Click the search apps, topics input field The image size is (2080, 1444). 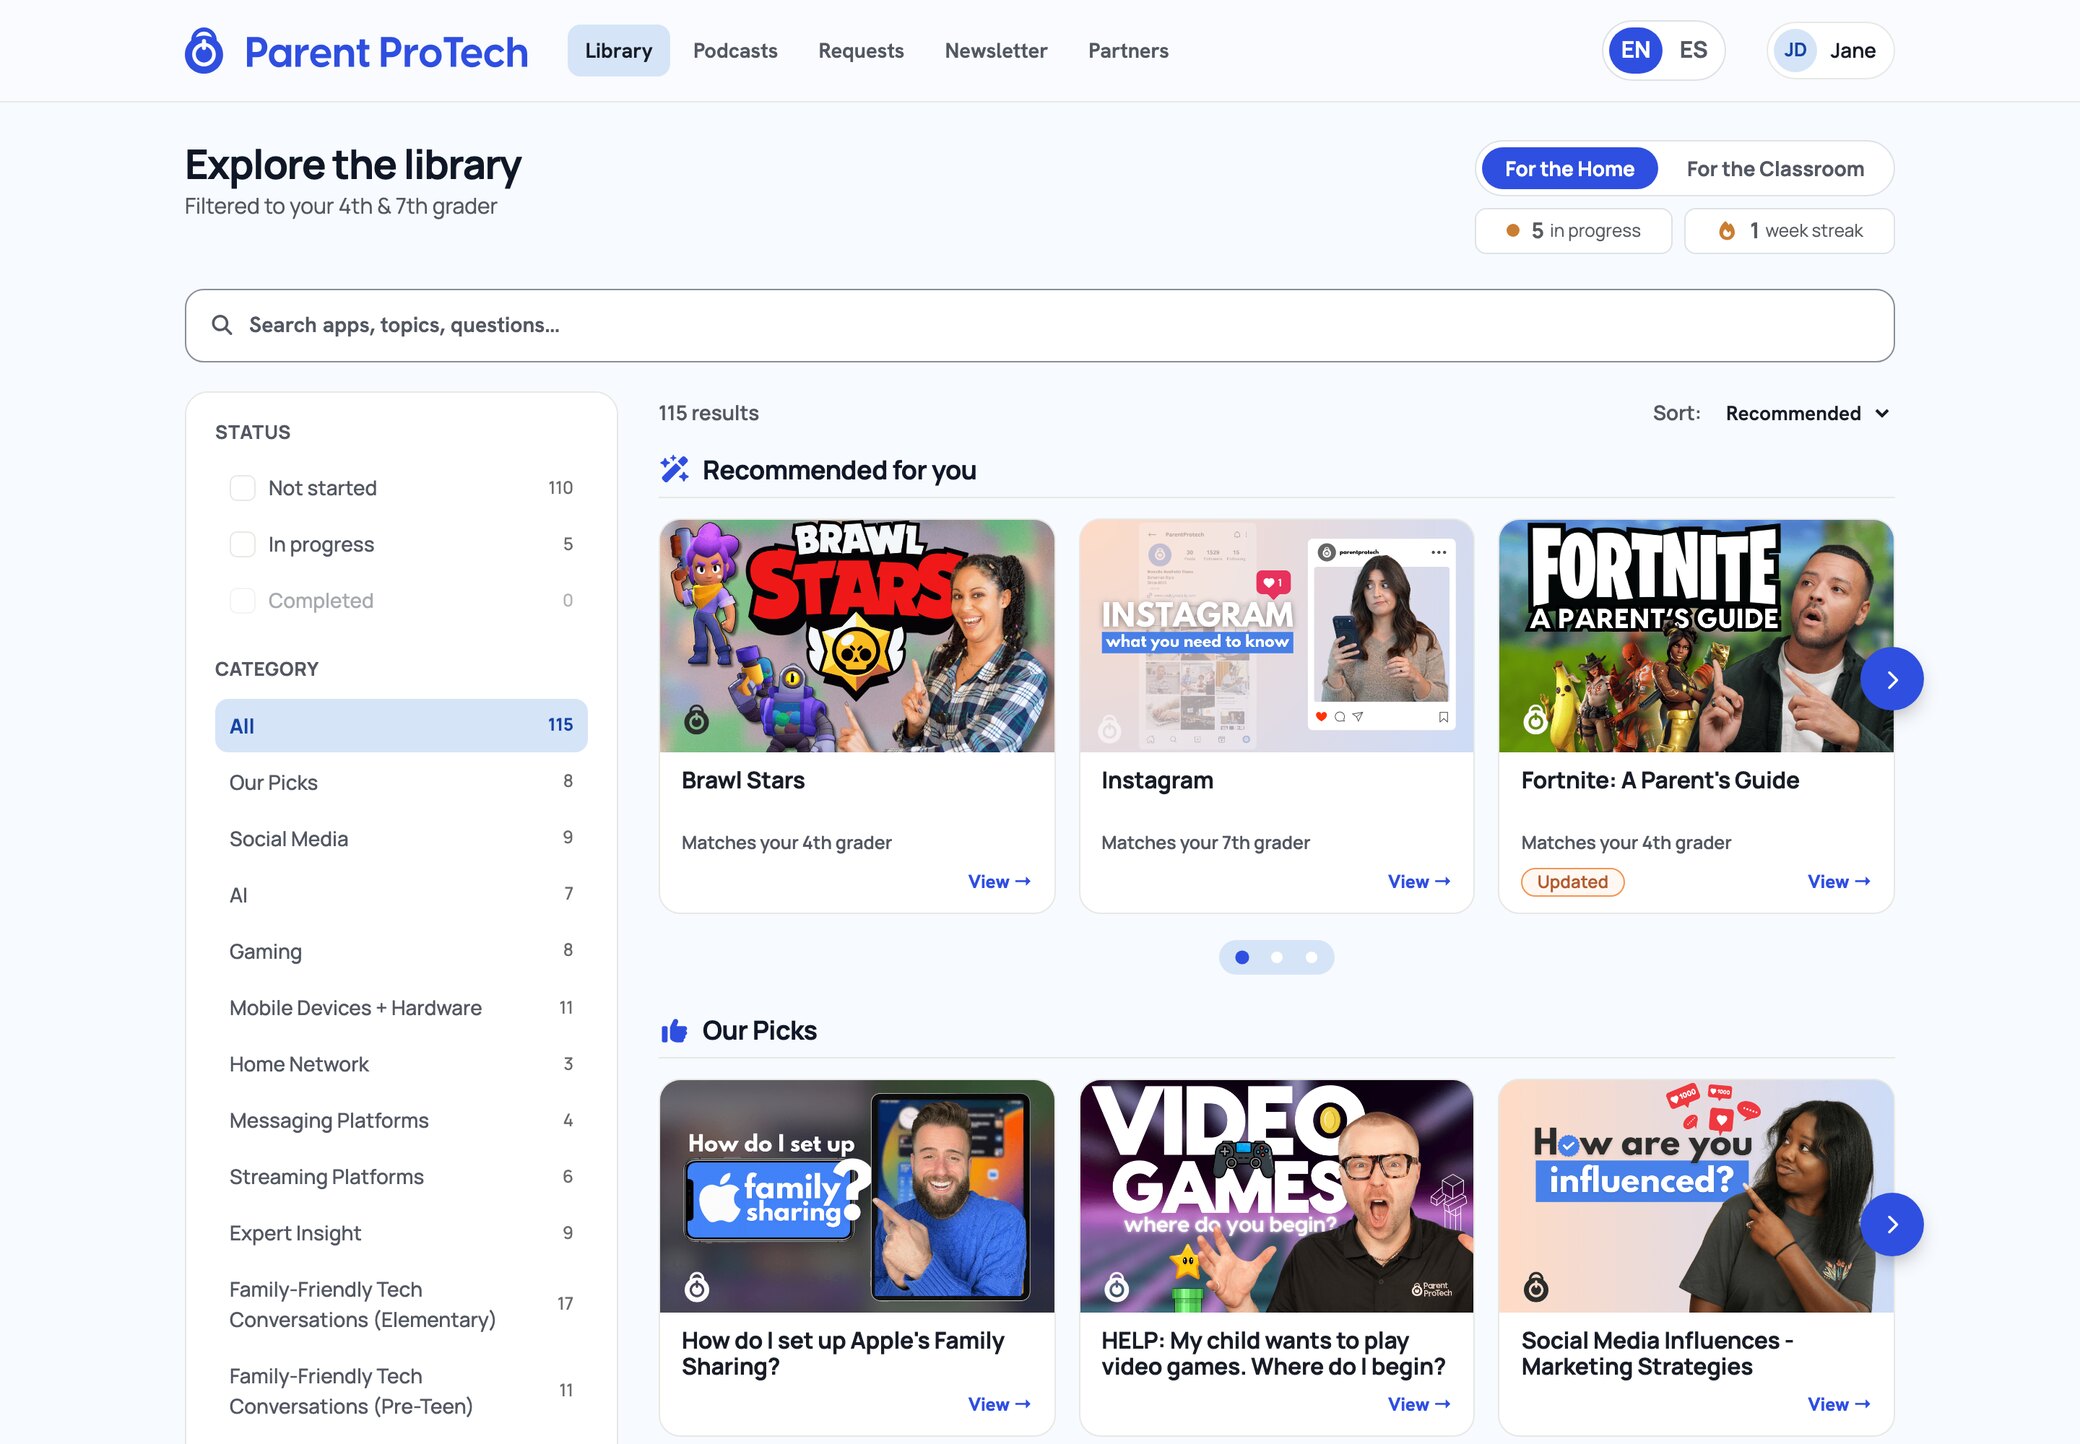[1039, 325]
